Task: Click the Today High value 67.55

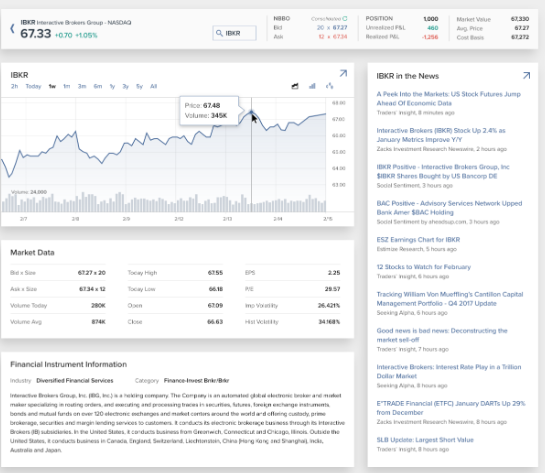Action: coord(215,273)
